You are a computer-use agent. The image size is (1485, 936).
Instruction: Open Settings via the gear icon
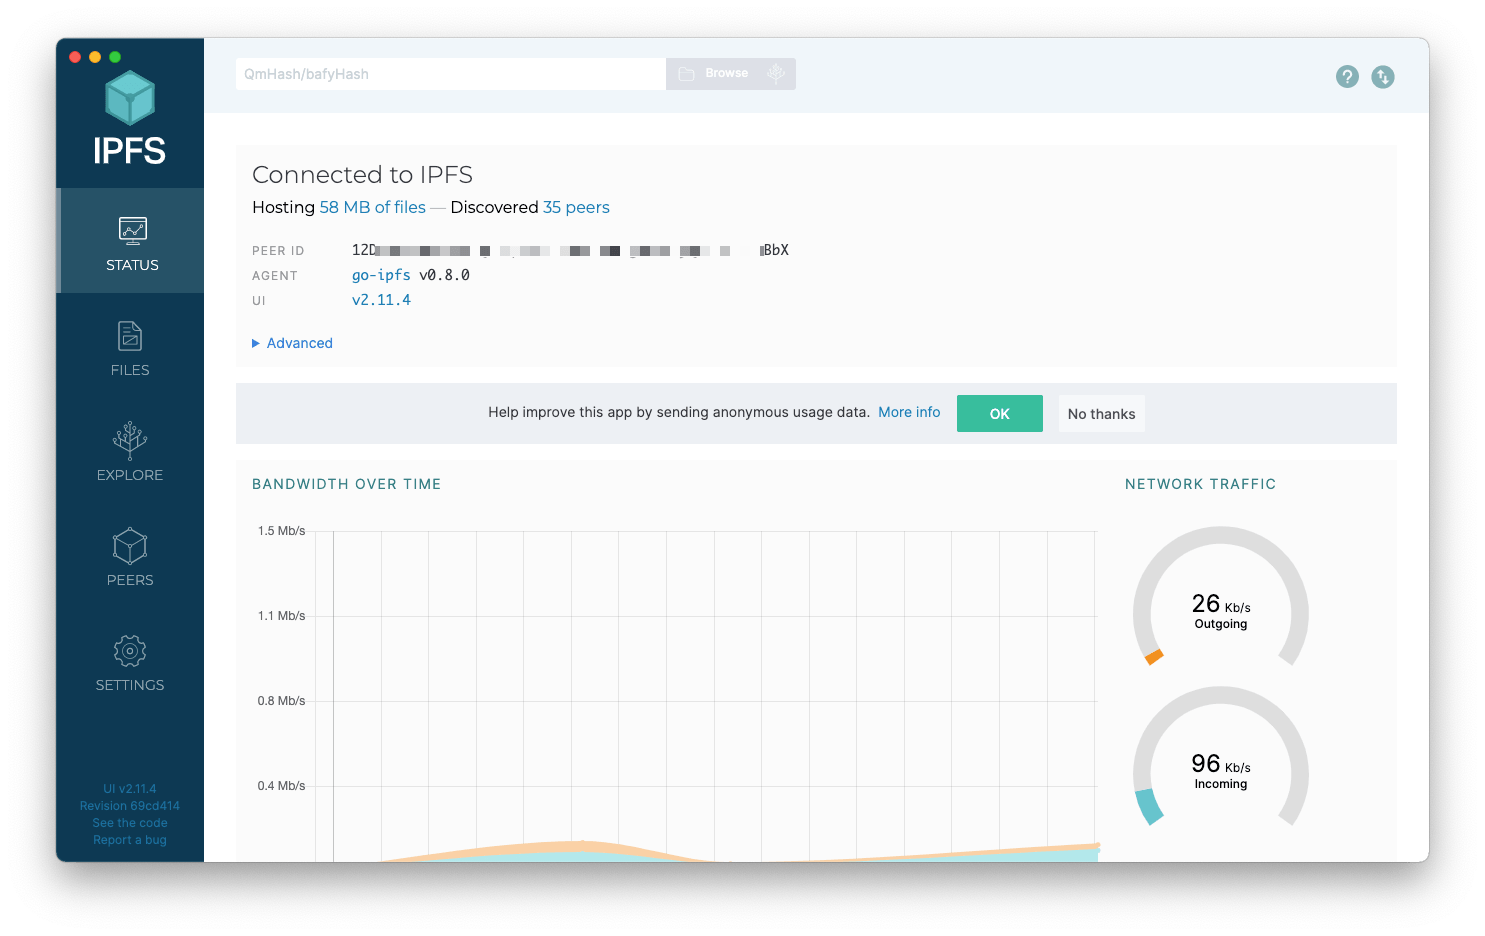point(129,651)
